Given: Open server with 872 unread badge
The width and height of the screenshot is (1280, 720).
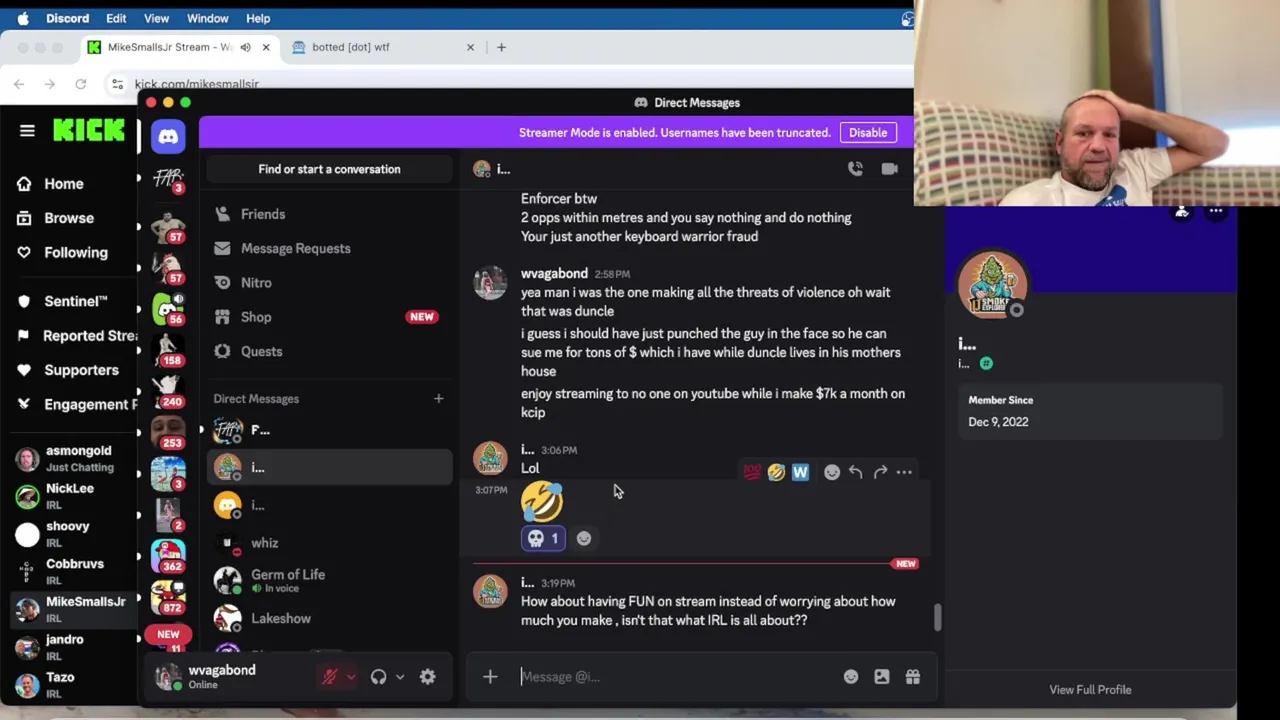Looking at the screenshot, I should coord(168,598).
